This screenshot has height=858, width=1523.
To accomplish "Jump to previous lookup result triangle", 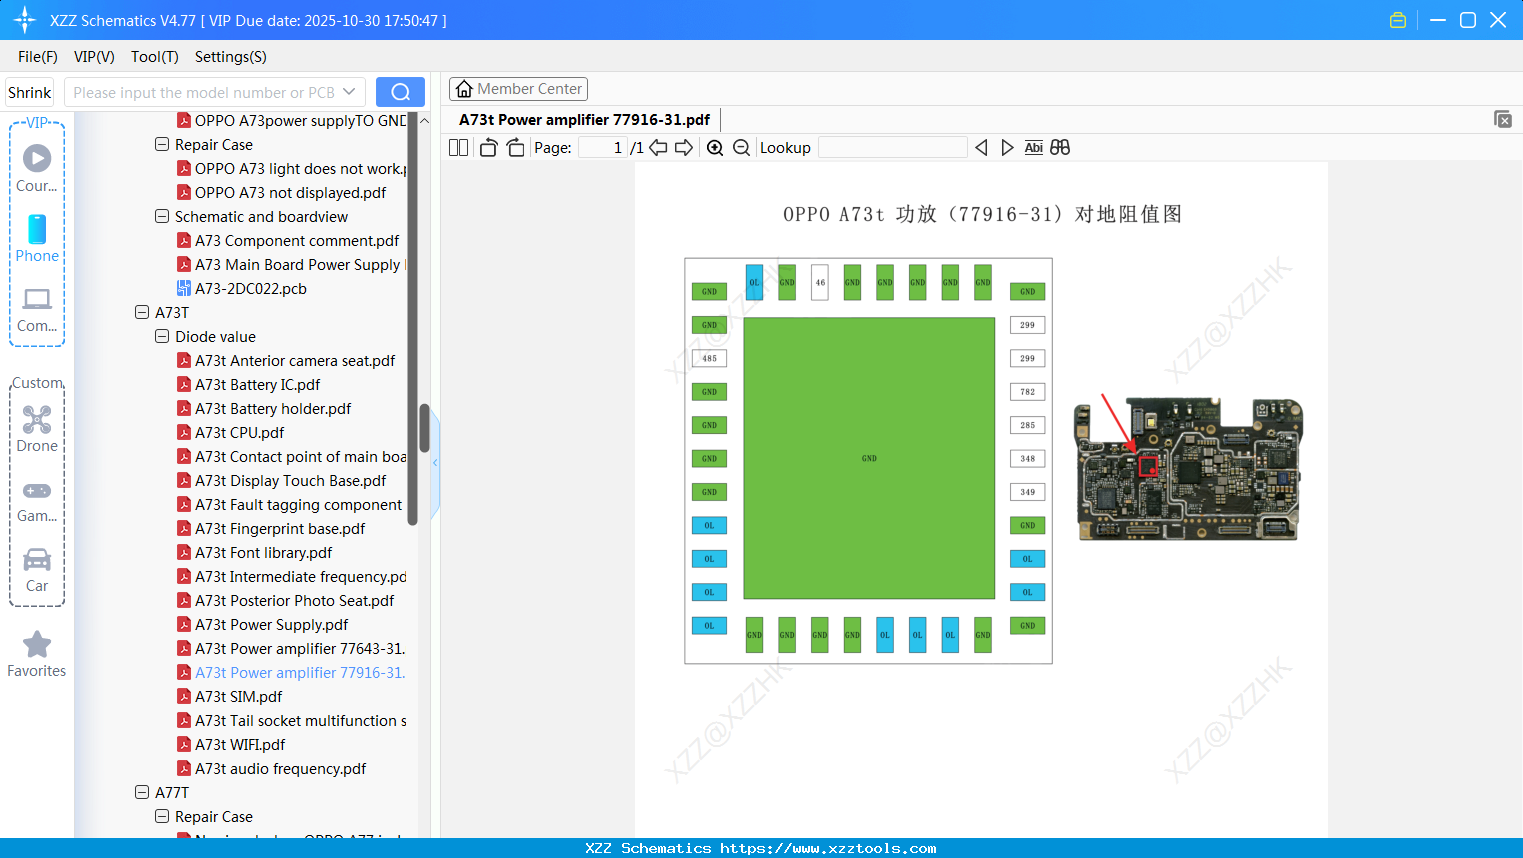I will click(x=981, y=148).
